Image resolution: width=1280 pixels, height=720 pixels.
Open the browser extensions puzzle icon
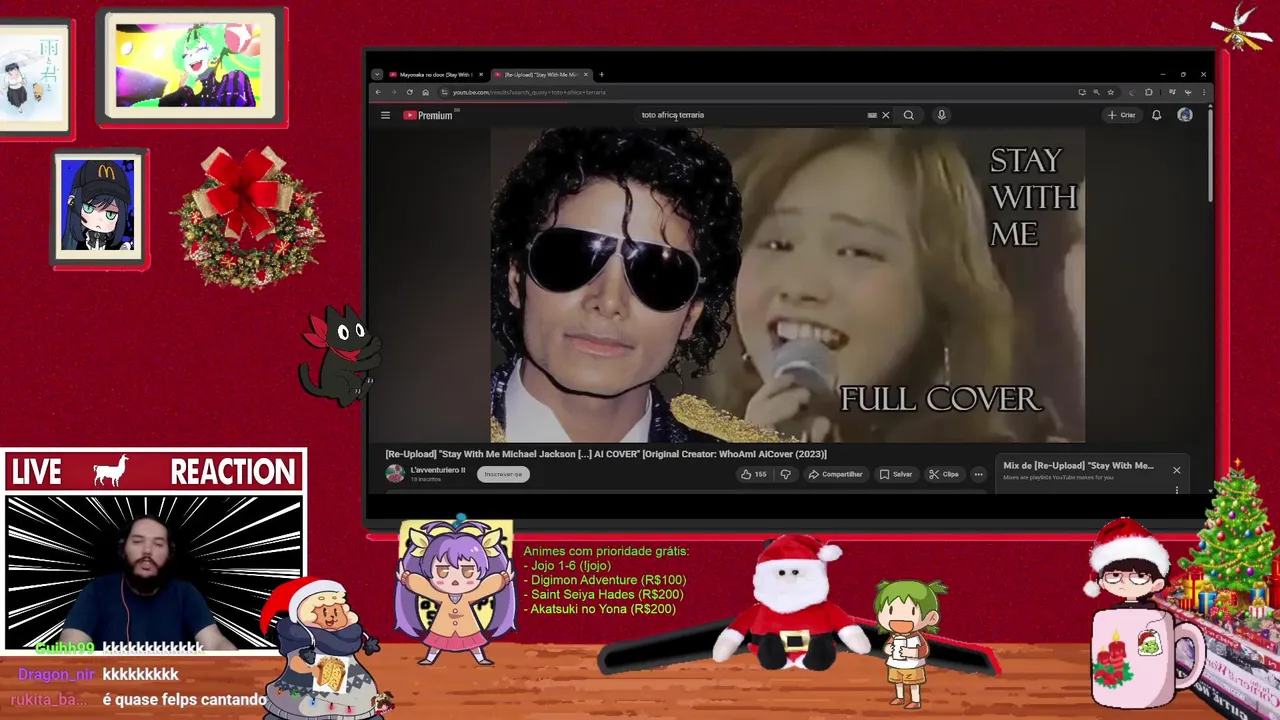point(1149,92)
